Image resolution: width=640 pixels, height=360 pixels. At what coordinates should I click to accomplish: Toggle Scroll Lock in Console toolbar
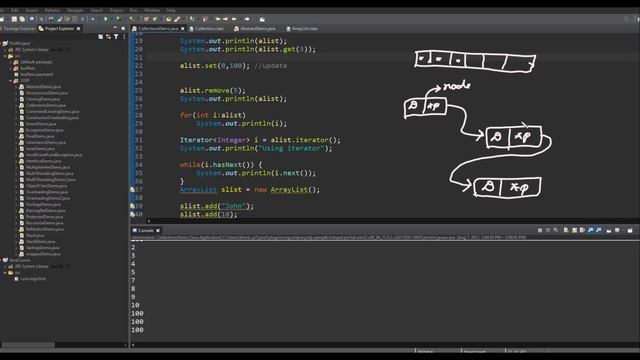point(574,231)
